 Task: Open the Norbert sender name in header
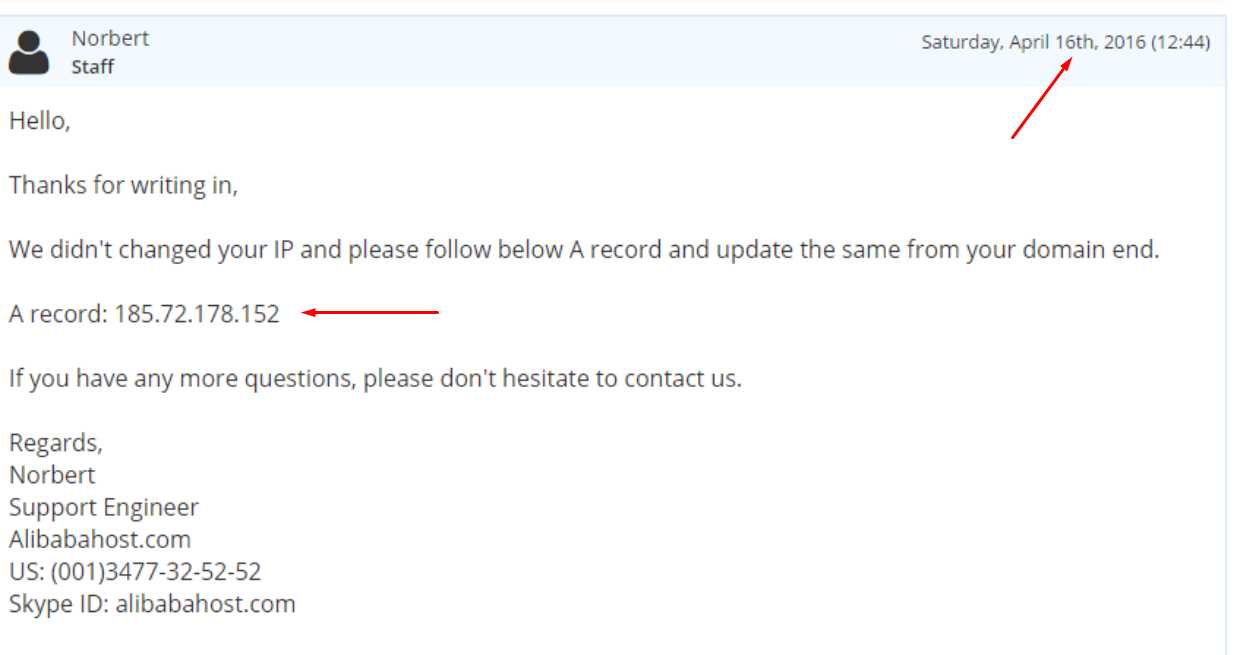tap(110, 38)
